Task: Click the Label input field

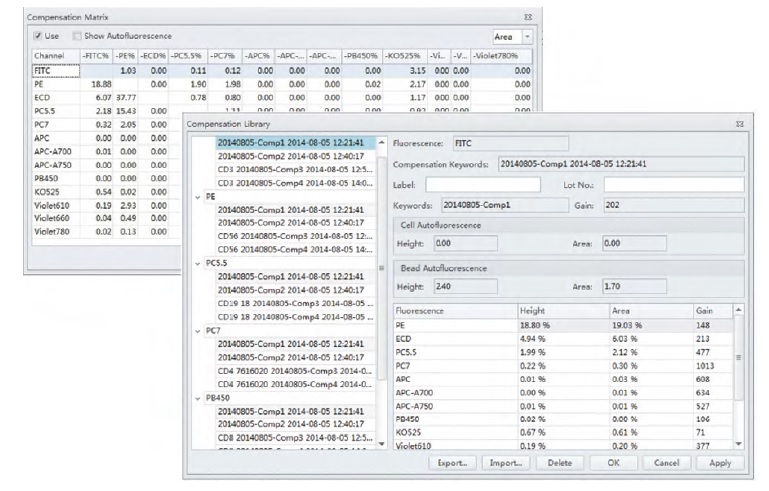Action: (x=483, y=185)
